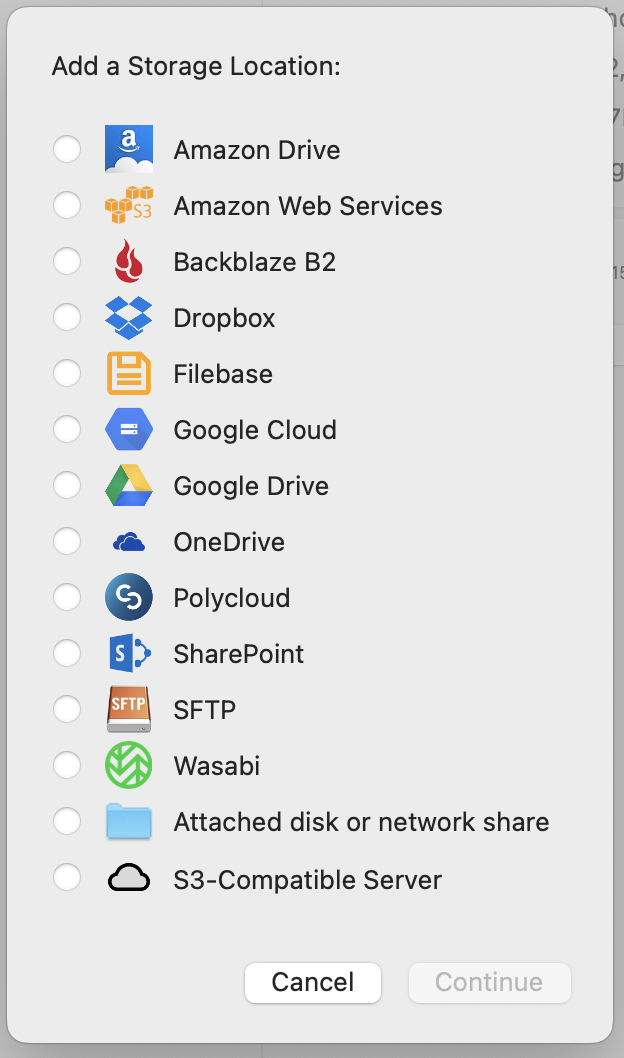
Task: Click the Amazon Web Services label
Action: point(308,206)
